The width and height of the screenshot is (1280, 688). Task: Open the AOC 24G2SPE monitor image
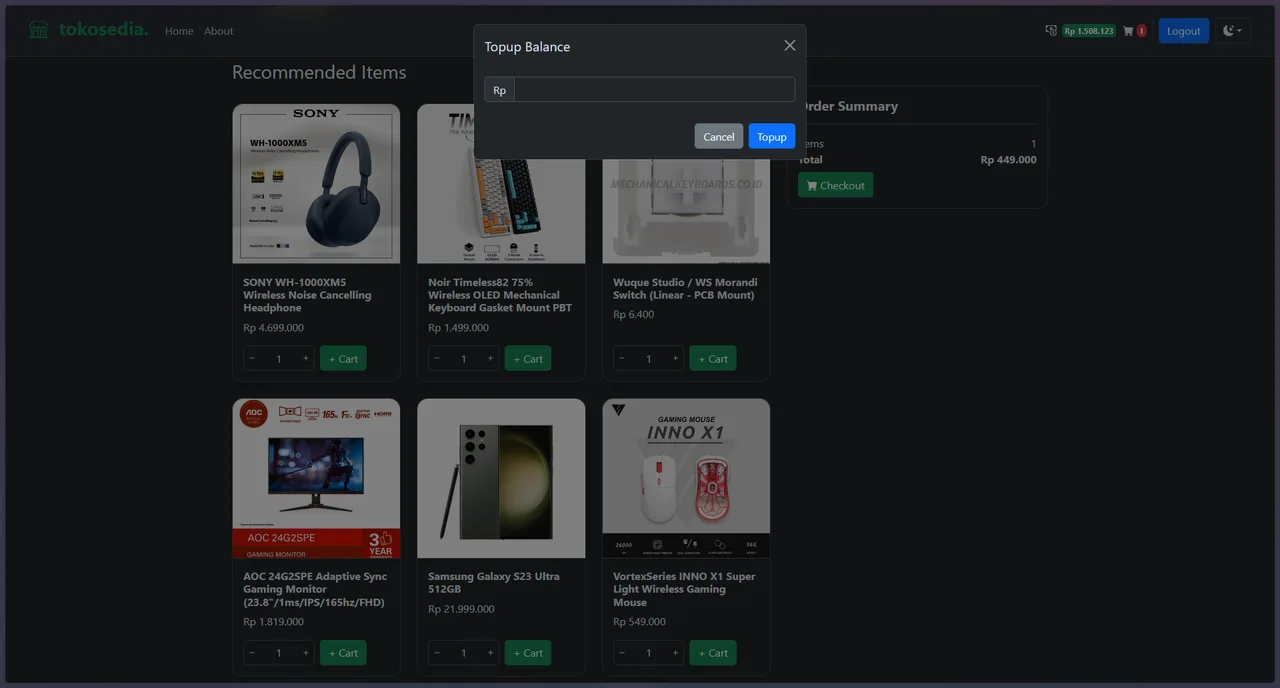[316, 478]
